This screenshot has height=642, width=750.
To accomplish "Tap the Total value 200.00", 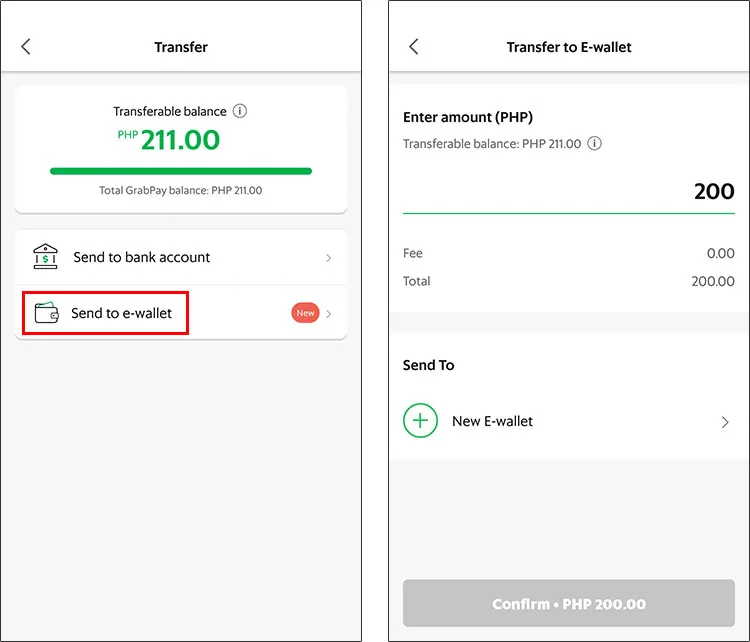I will (713, 281).
